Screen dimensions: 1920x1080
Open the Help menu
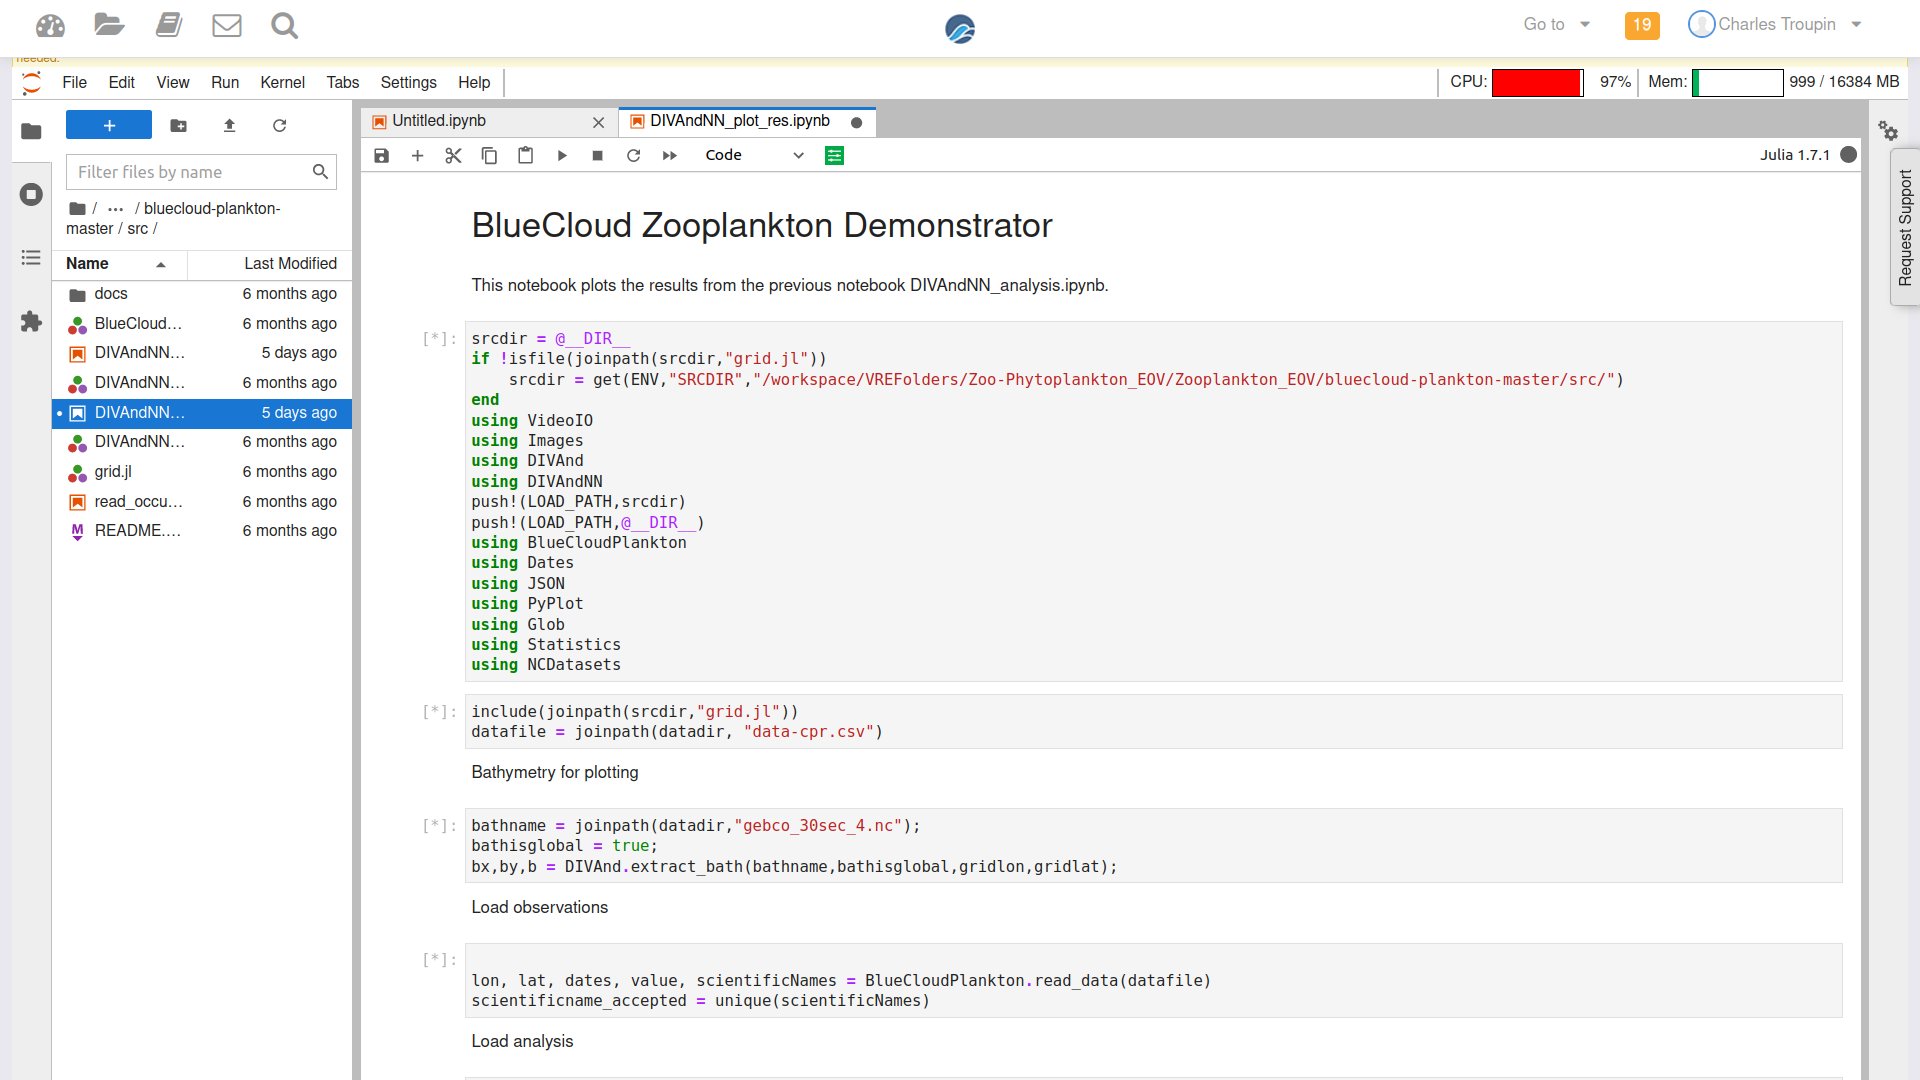pos(474,82)
